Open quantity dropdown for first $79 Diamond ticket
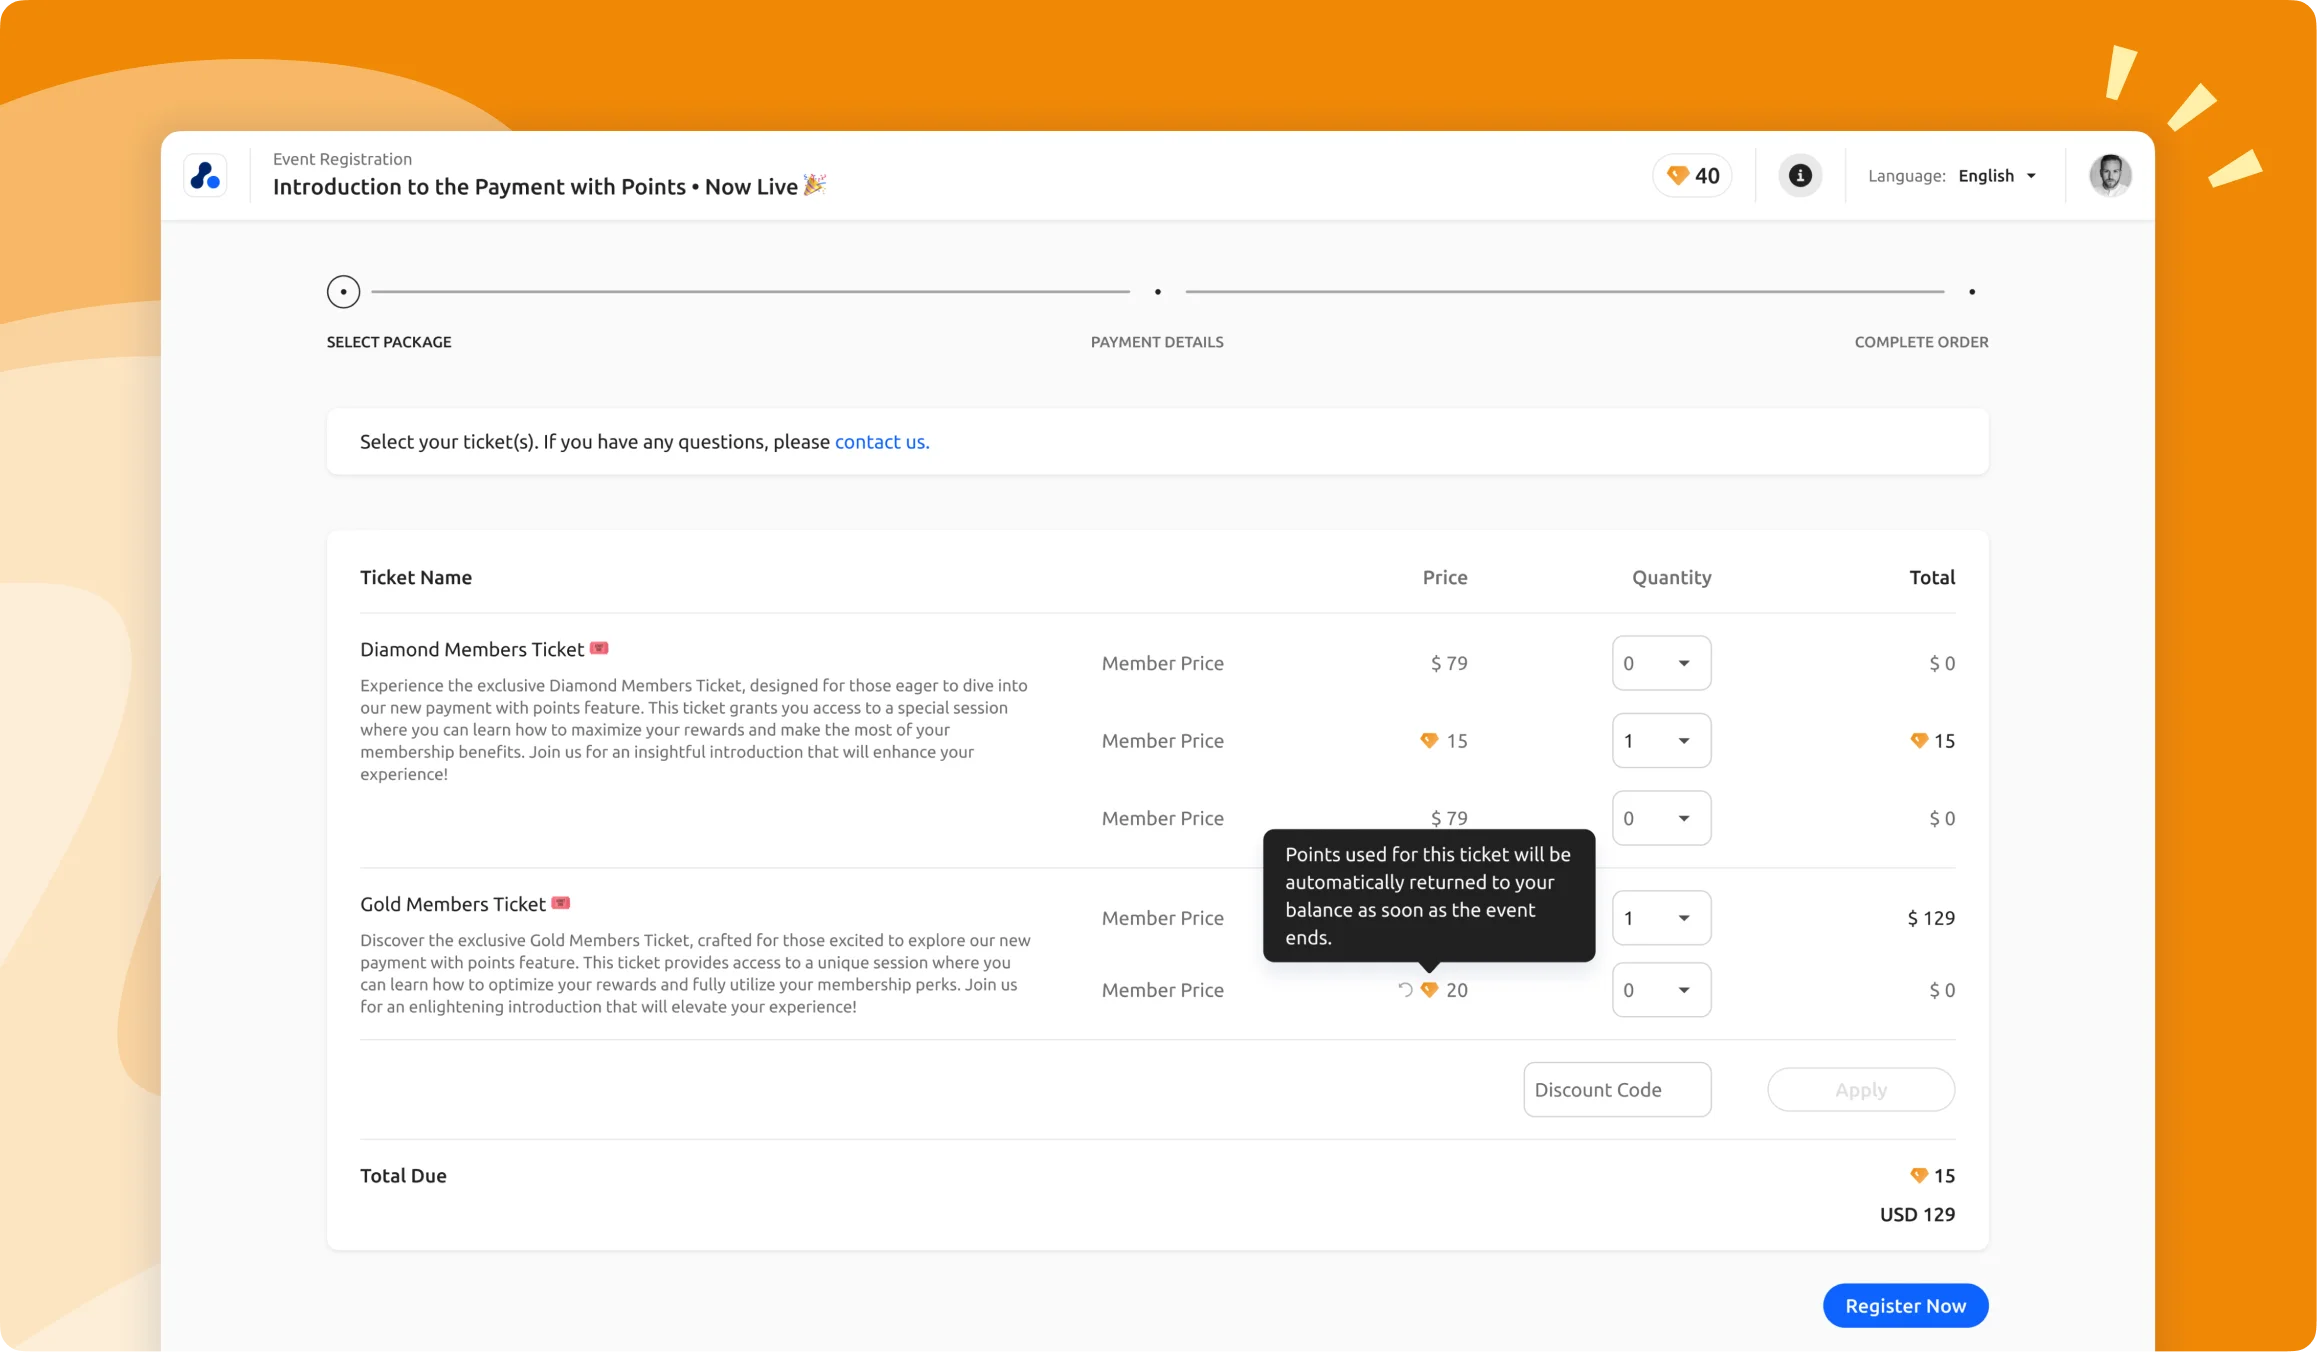 [1661, 663]
